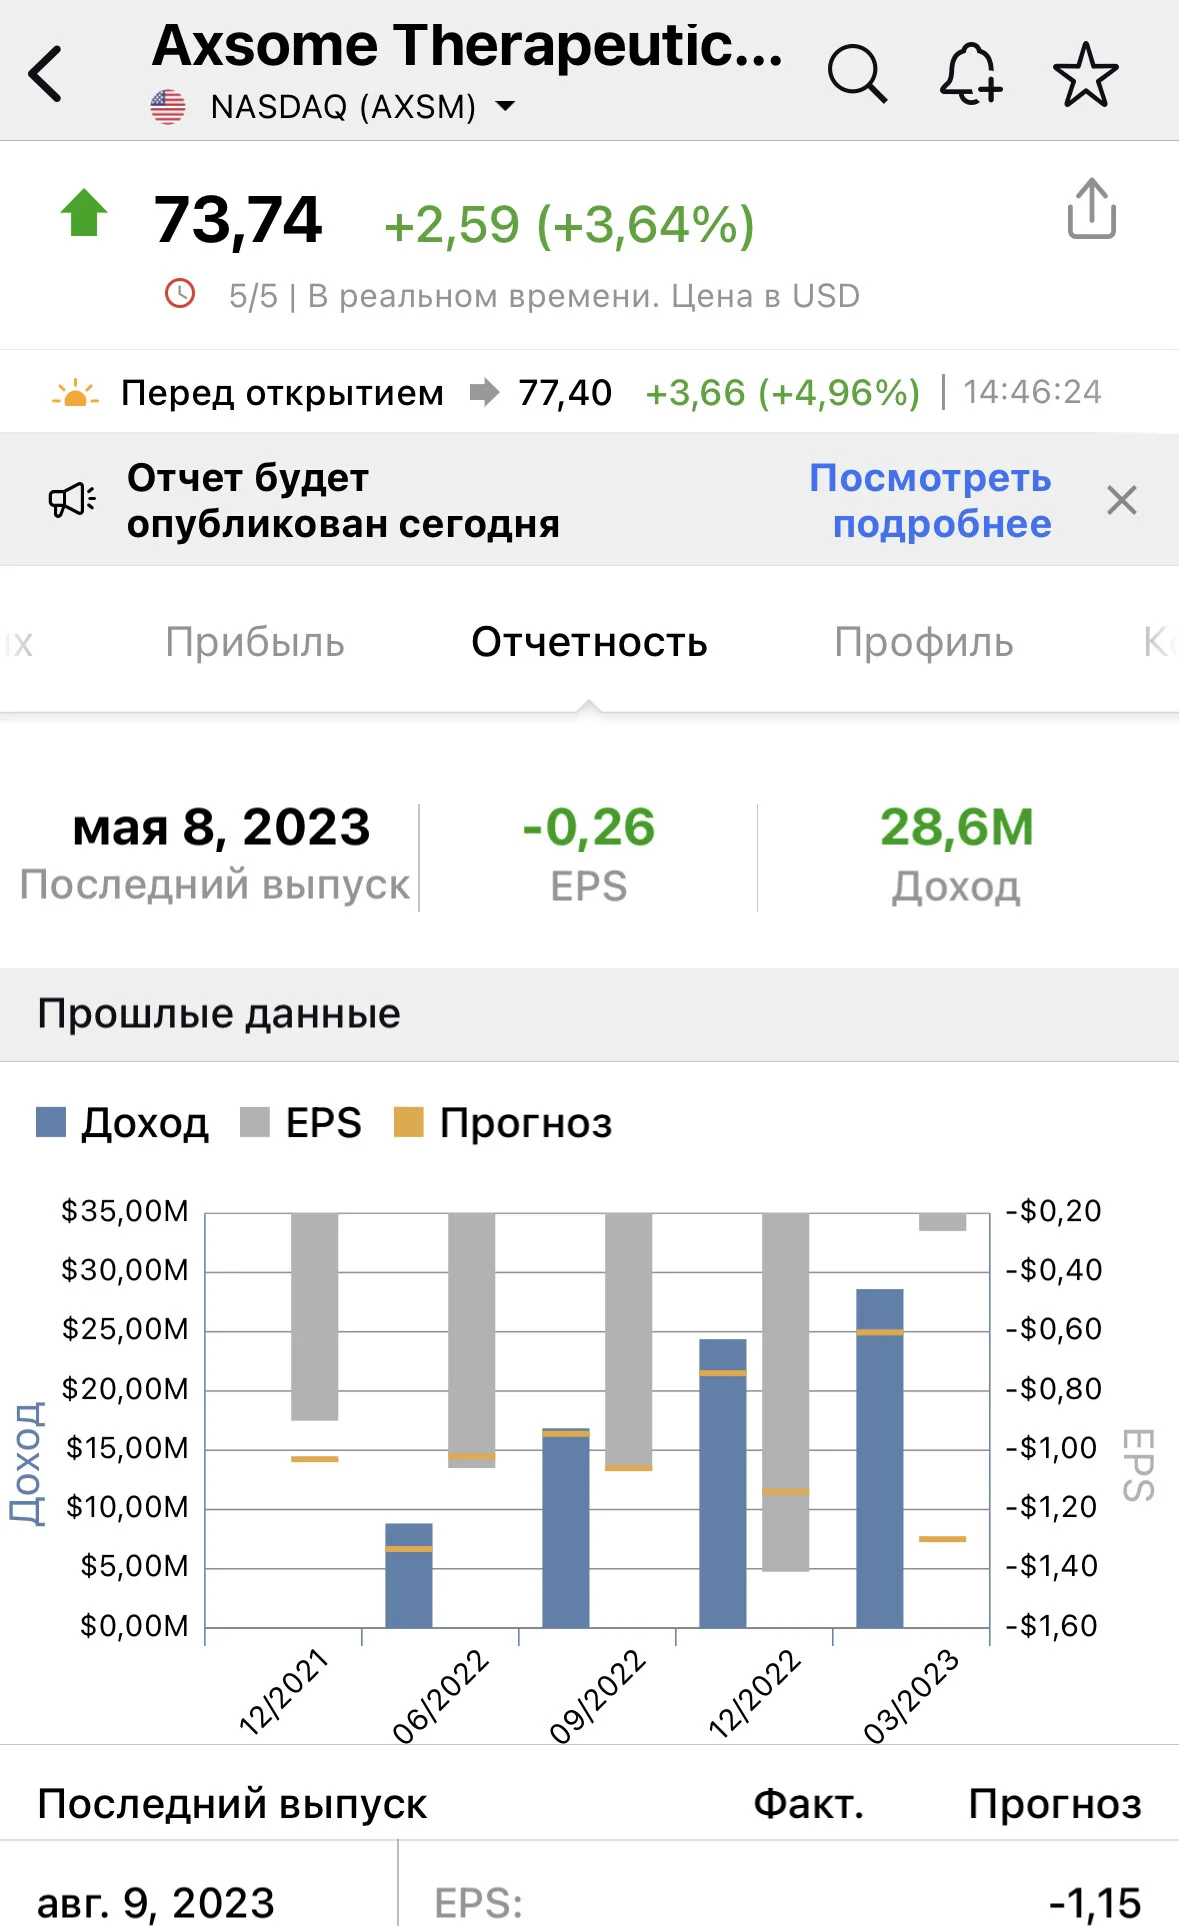Open 'Посмотреть подробнее' link
The image size is (1179, 1926).
(930, 500)
